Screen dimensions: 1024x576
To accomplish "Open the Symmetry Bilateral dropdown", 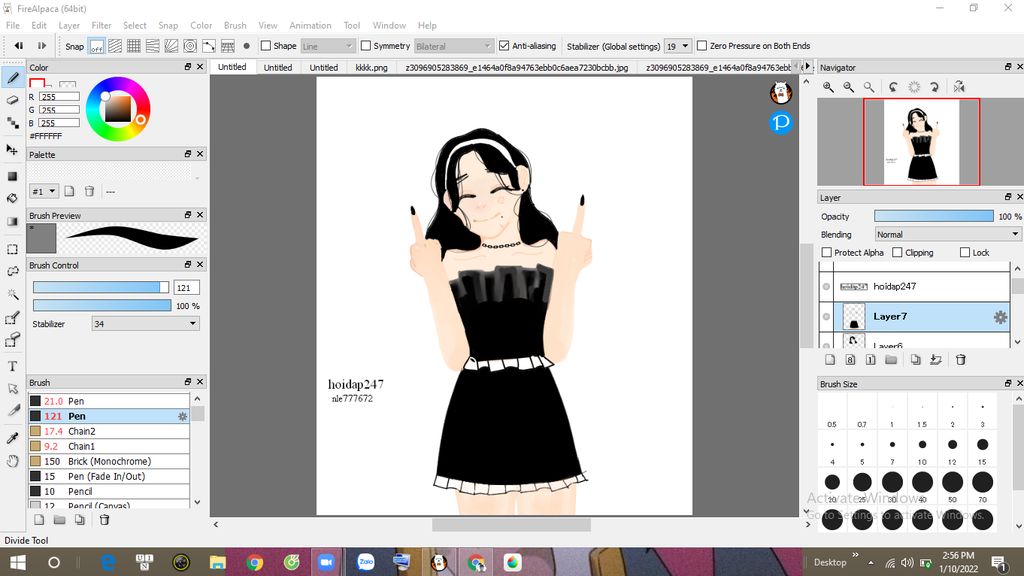I will (454, 46).
